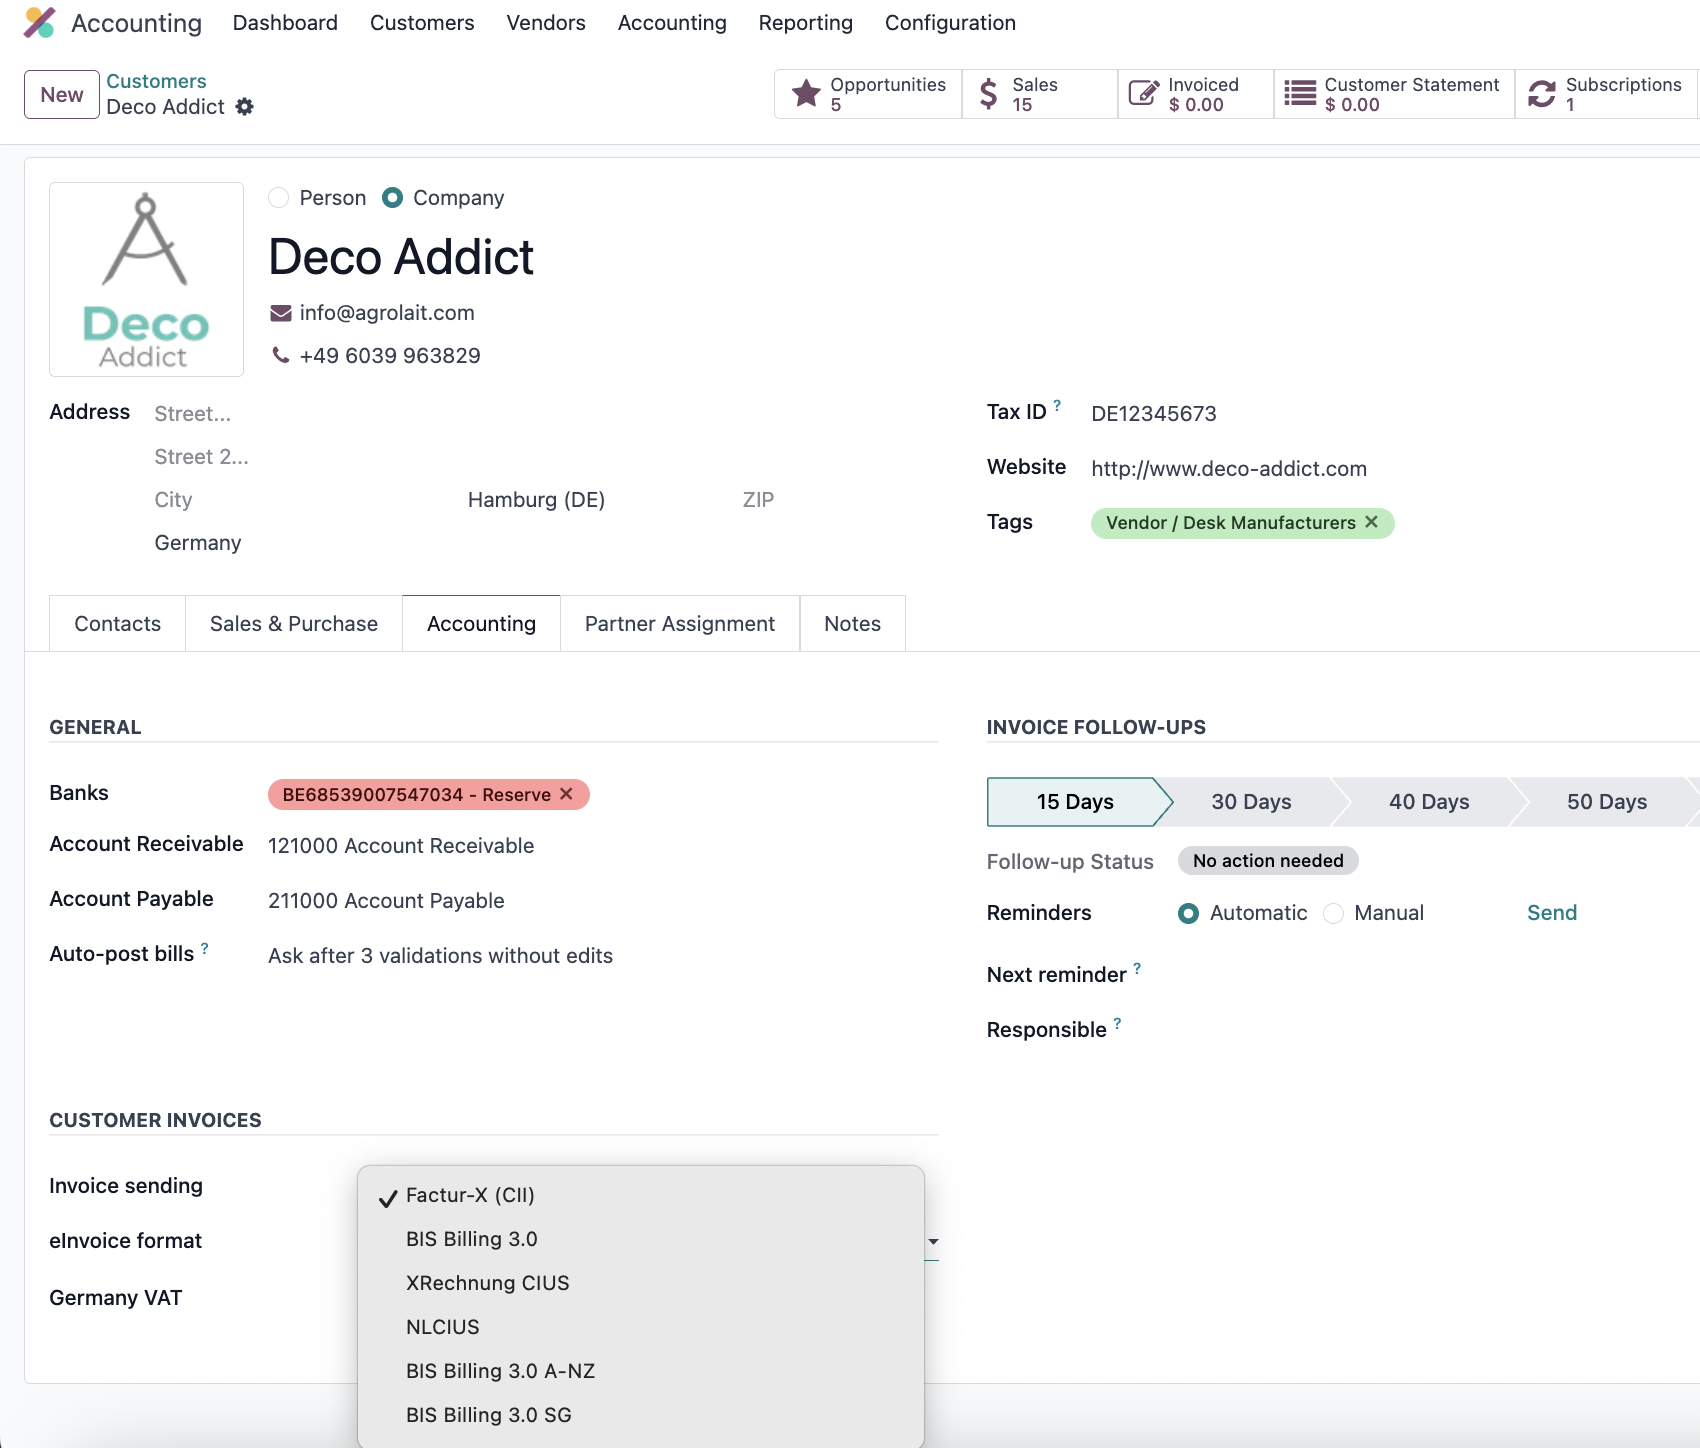
Task: Switch to the Partner Assignment tab
Action: 680,624
